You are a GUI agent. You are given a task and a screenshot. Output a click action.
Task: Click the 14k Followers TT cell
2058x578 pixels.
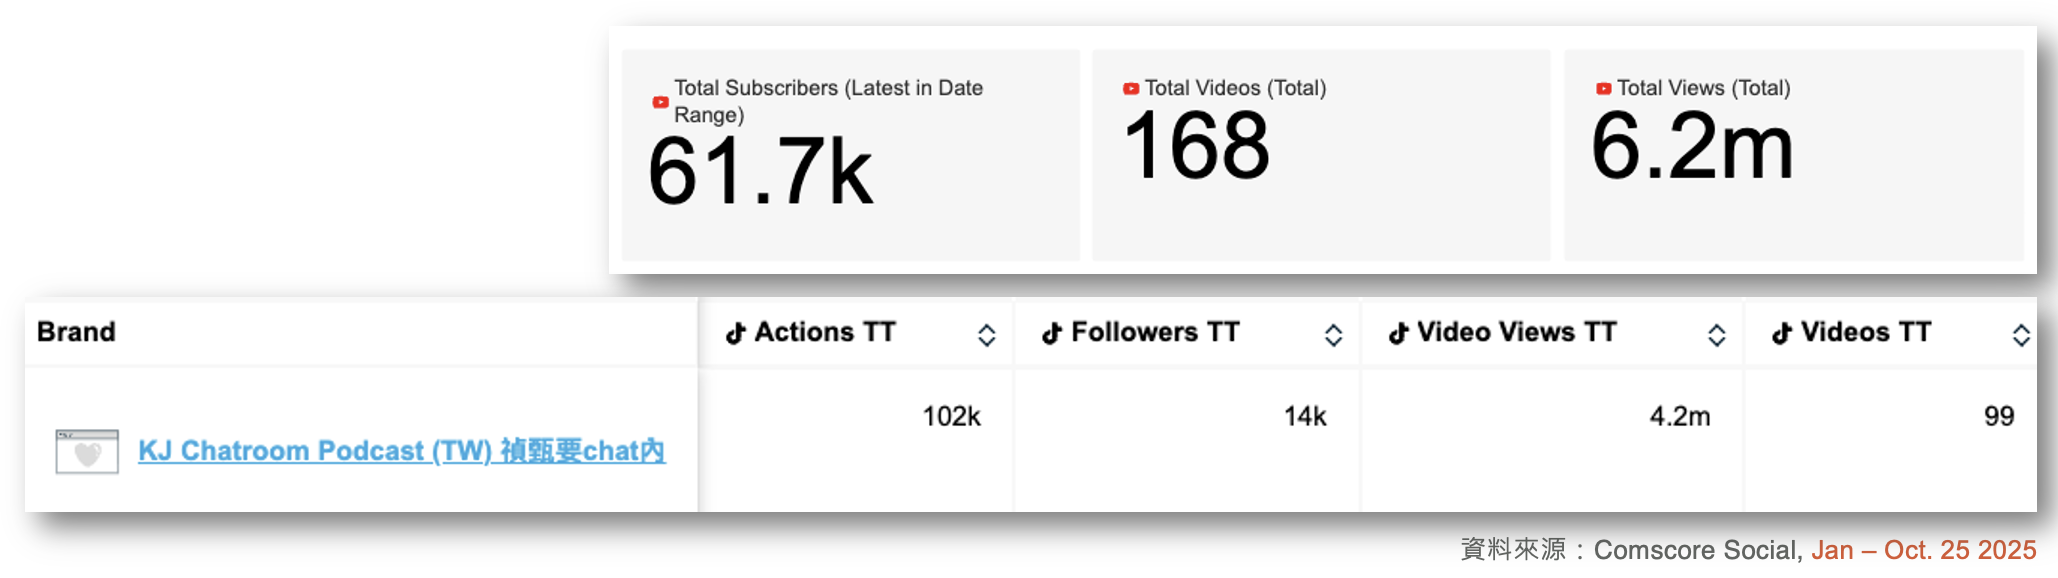point(1305,416)
